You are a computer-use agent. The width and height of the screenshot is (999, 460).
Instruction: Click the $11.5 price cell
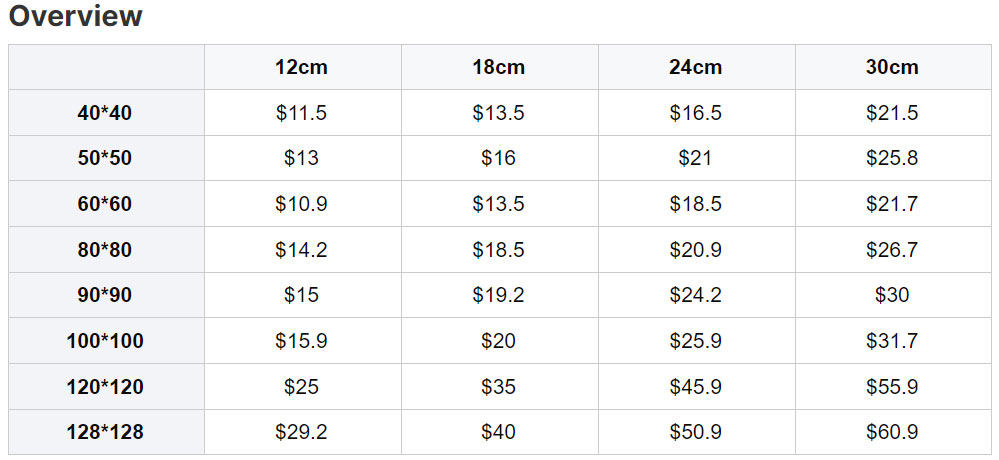pyautogui.click(x=302, y=113)
